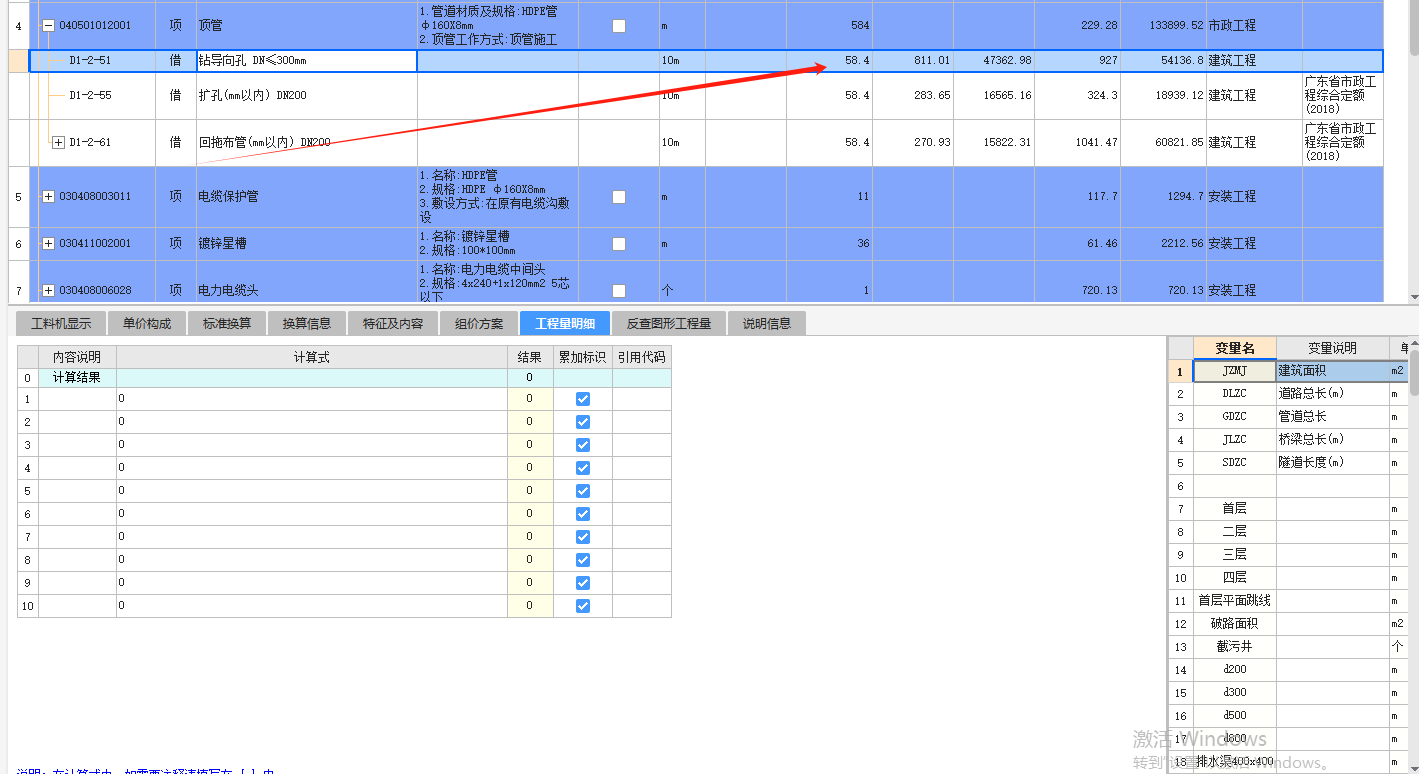Uncheck 累加标识 for calculation row 3
The width and height of the screenshot is (1419, 774).
pos(583,445)
